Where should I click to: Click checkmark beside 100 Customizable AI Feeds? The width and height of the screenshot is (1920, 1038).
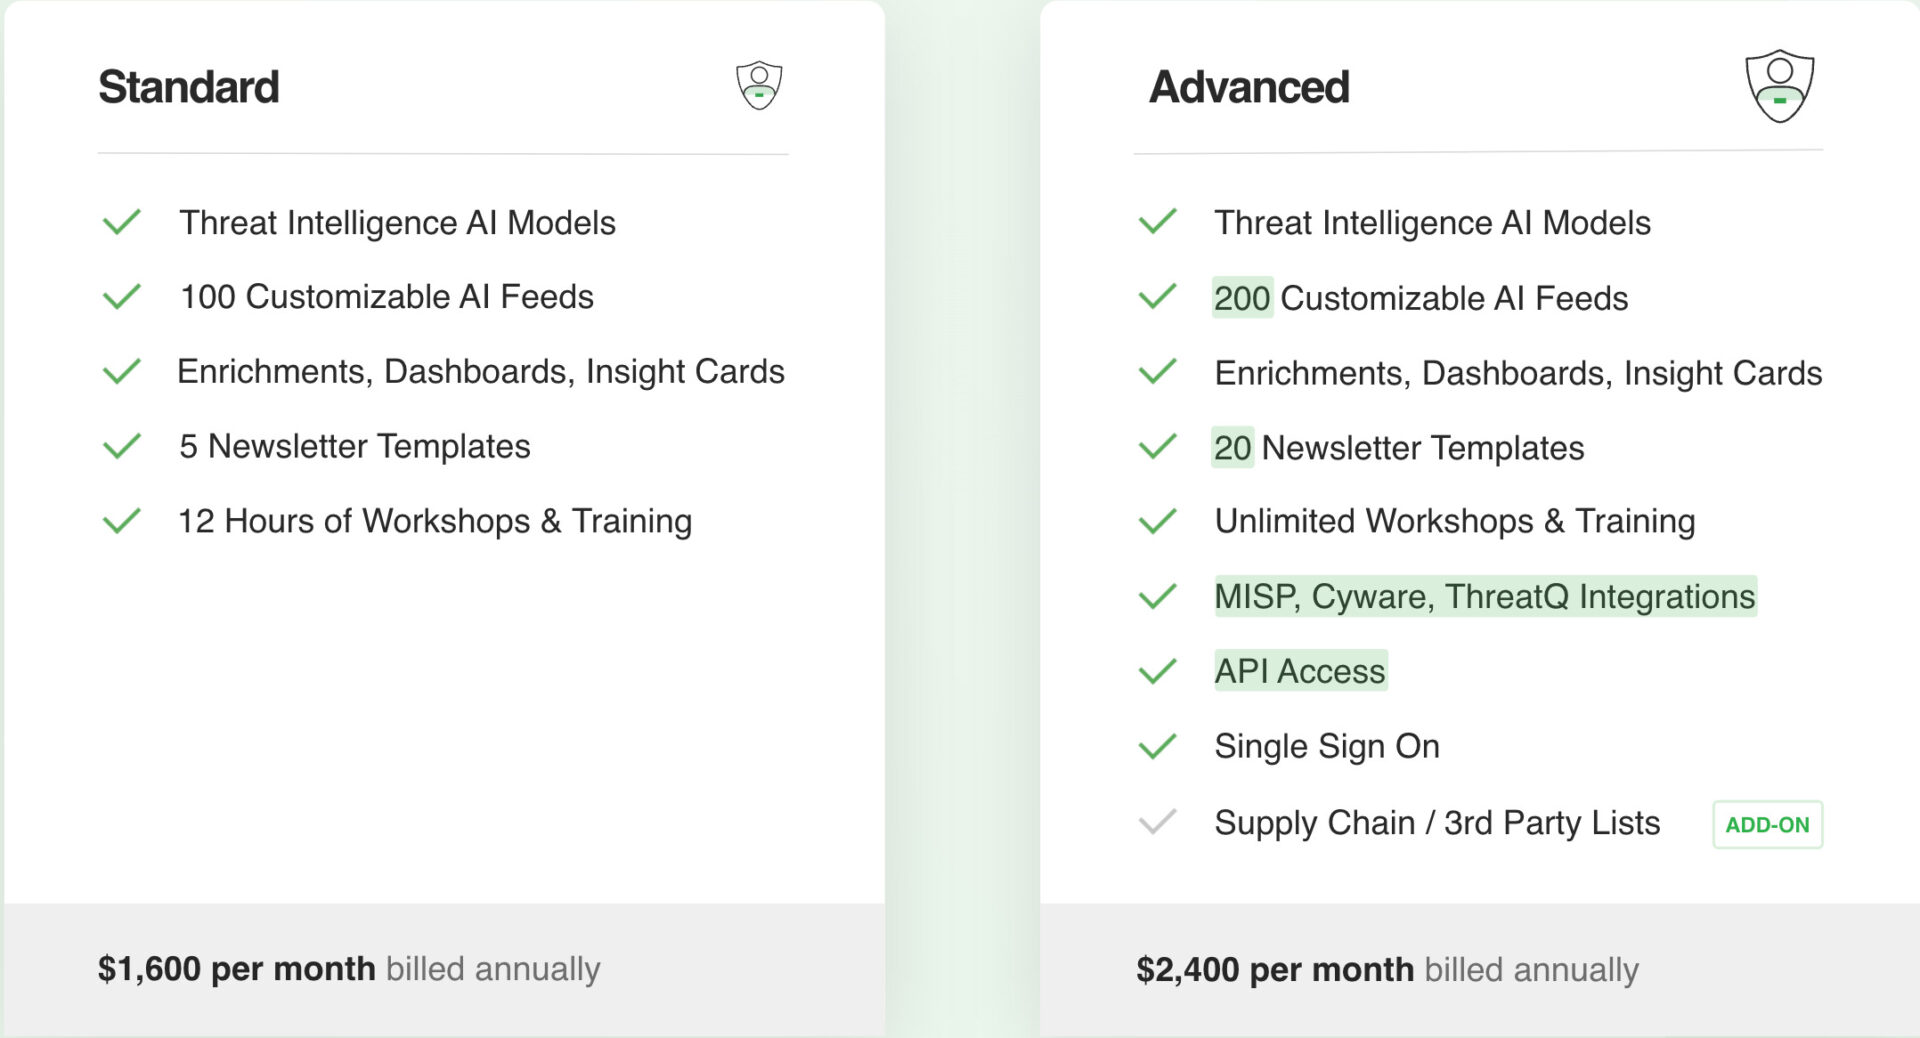click(122, 297)
